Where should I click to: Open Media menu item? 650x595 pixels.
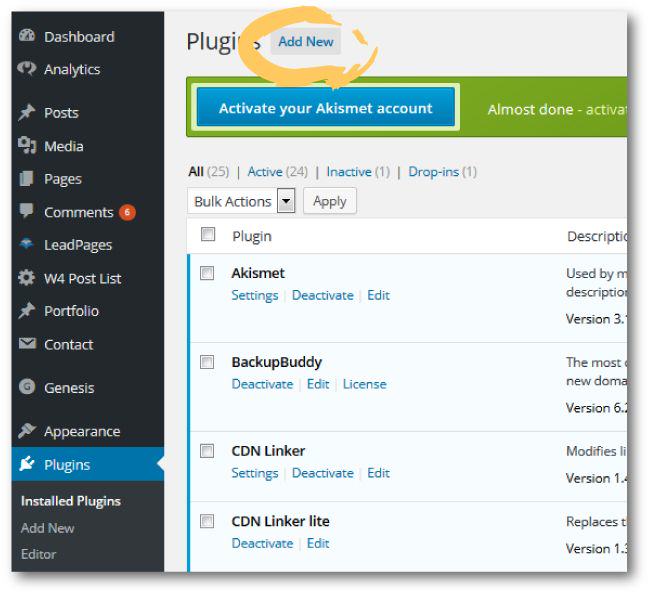[x=64, y=146]
